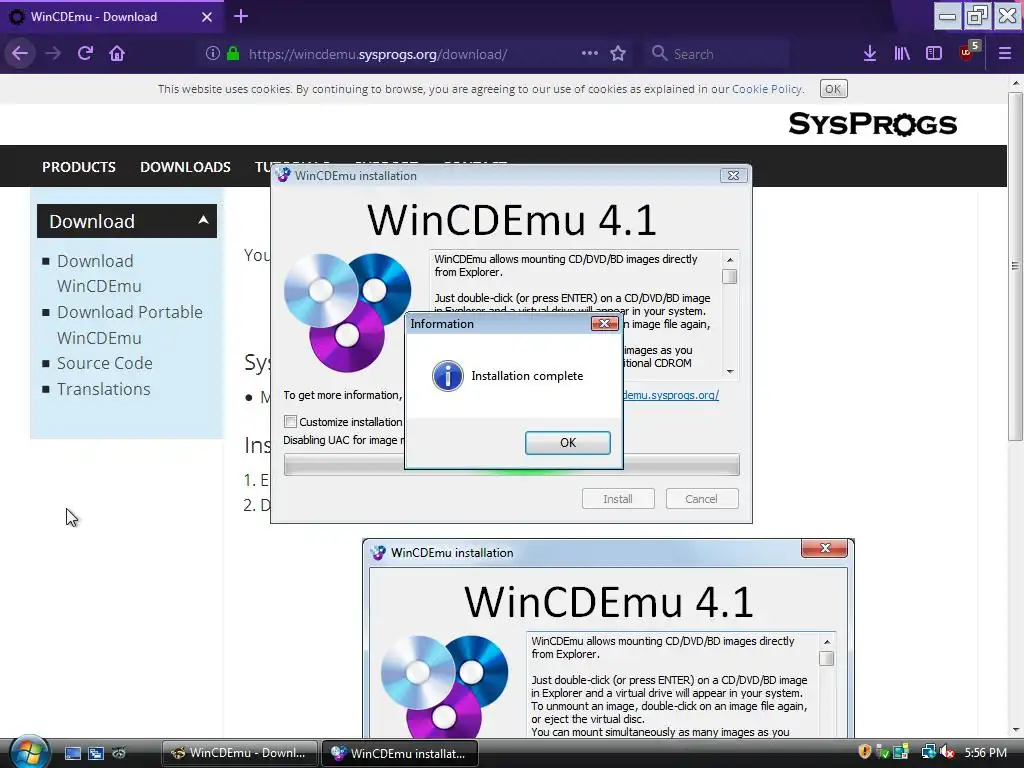Click the browser forward arrow
Screen dimensions: 1024x768
[x=53, y=54]
